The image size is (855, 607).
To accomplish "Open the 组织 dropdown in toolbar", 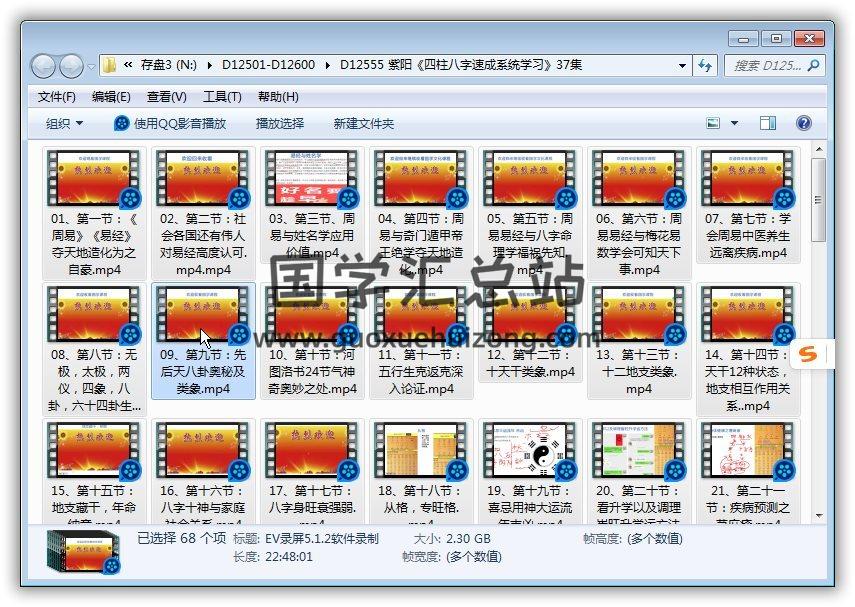I will pos(64,124).
